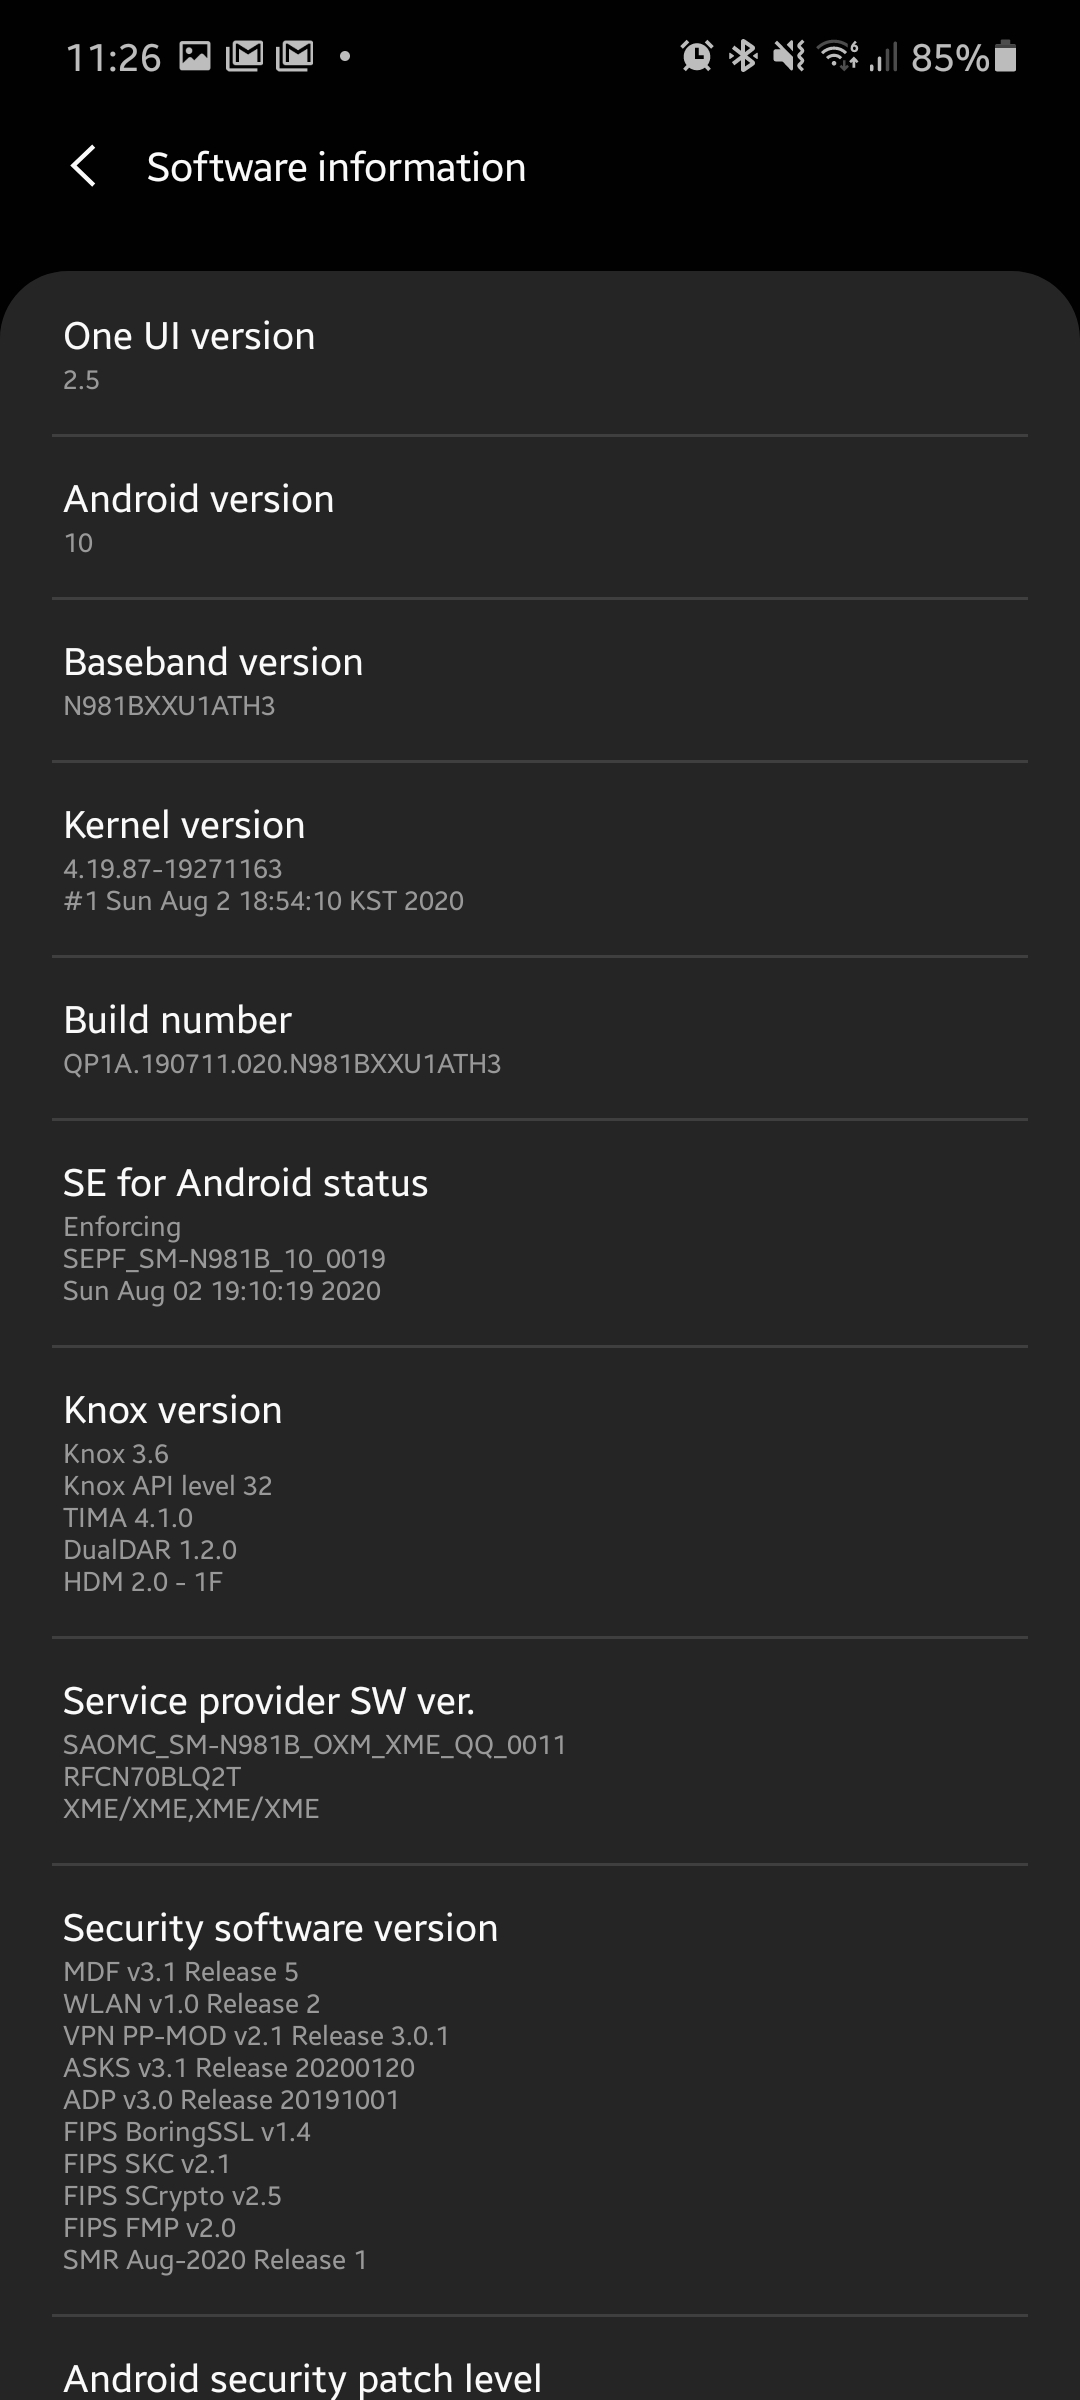Select the One UI version entry

pyautogui.click(x=540, y=355)
